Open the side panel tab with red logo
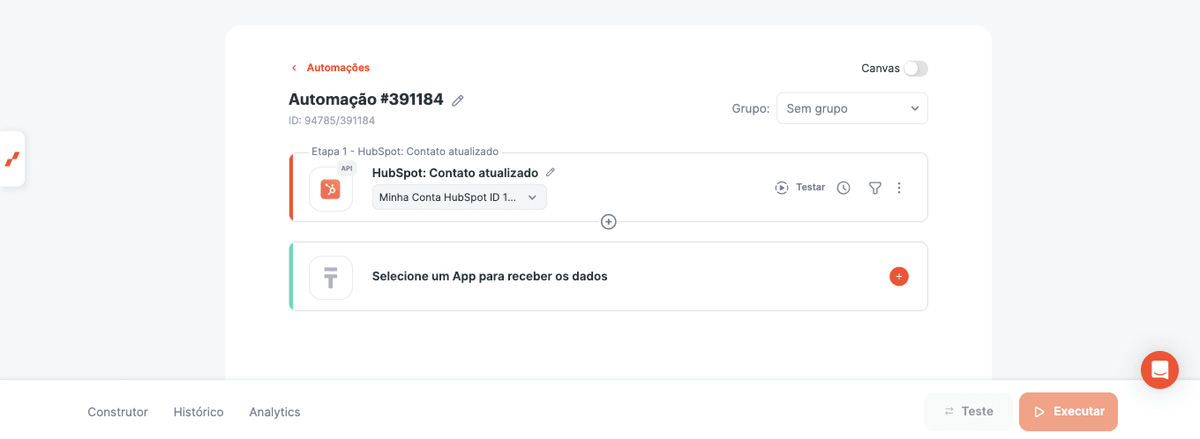 click(12, 159)
